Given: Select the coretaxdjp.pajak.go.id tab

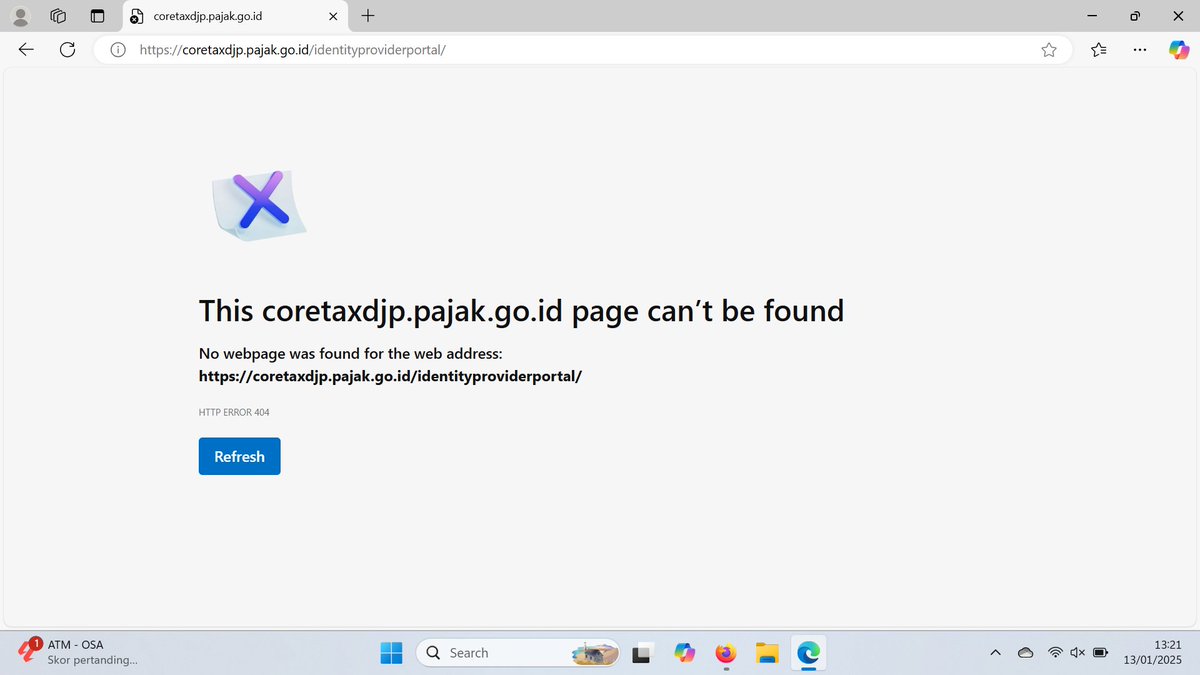Looking at the screenshot, I should tap(236, 16).
